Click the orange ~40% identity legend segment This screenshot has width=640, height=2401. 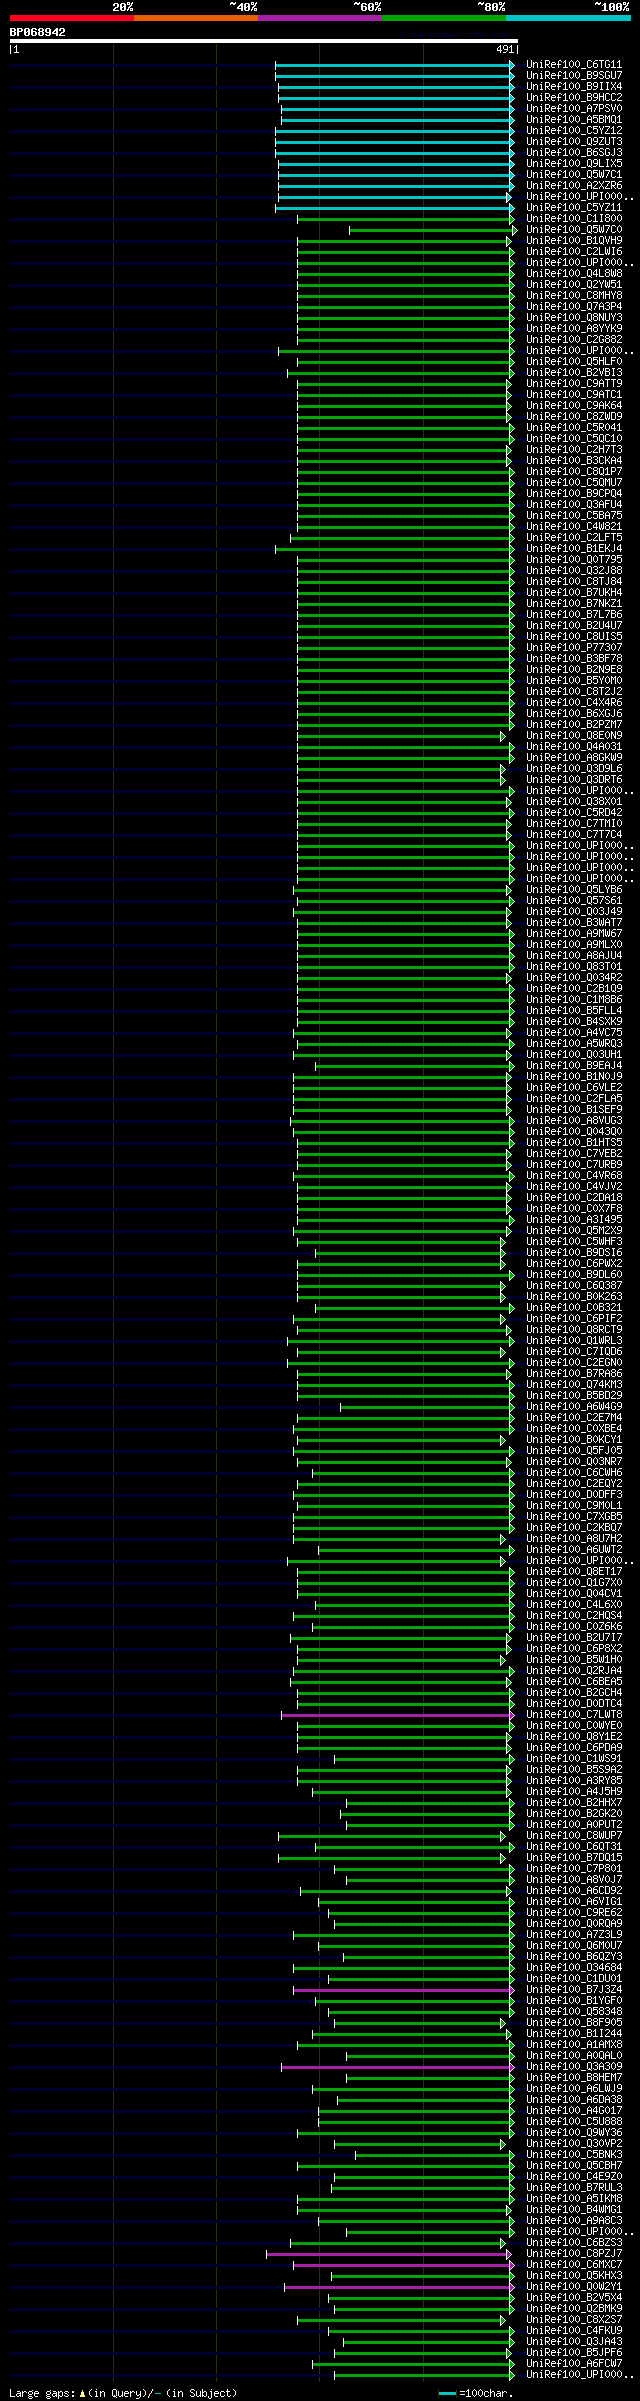(x=195, y=18)
